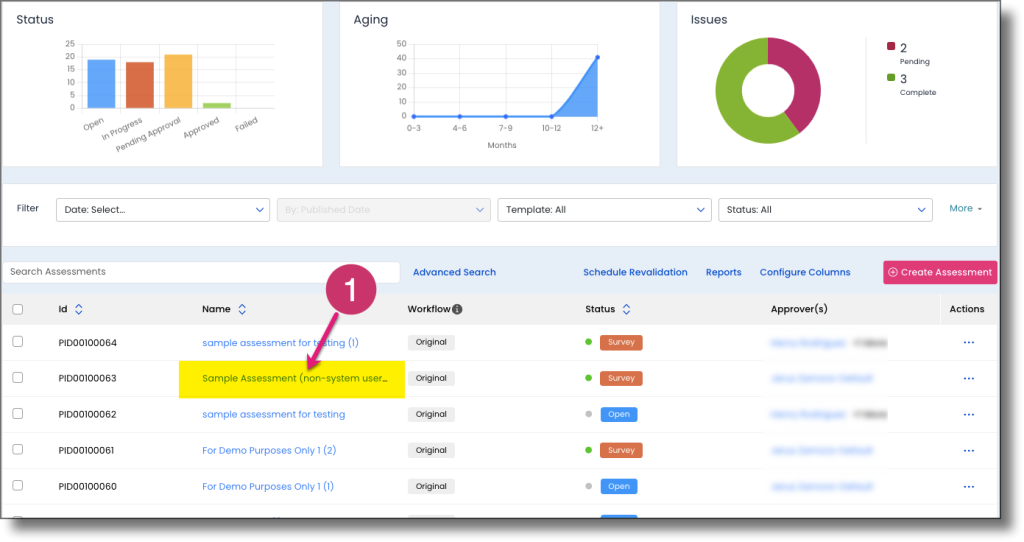This screenshot has height=542, width=1024.
Task: Expand the More filters menu
Action: 965,208
